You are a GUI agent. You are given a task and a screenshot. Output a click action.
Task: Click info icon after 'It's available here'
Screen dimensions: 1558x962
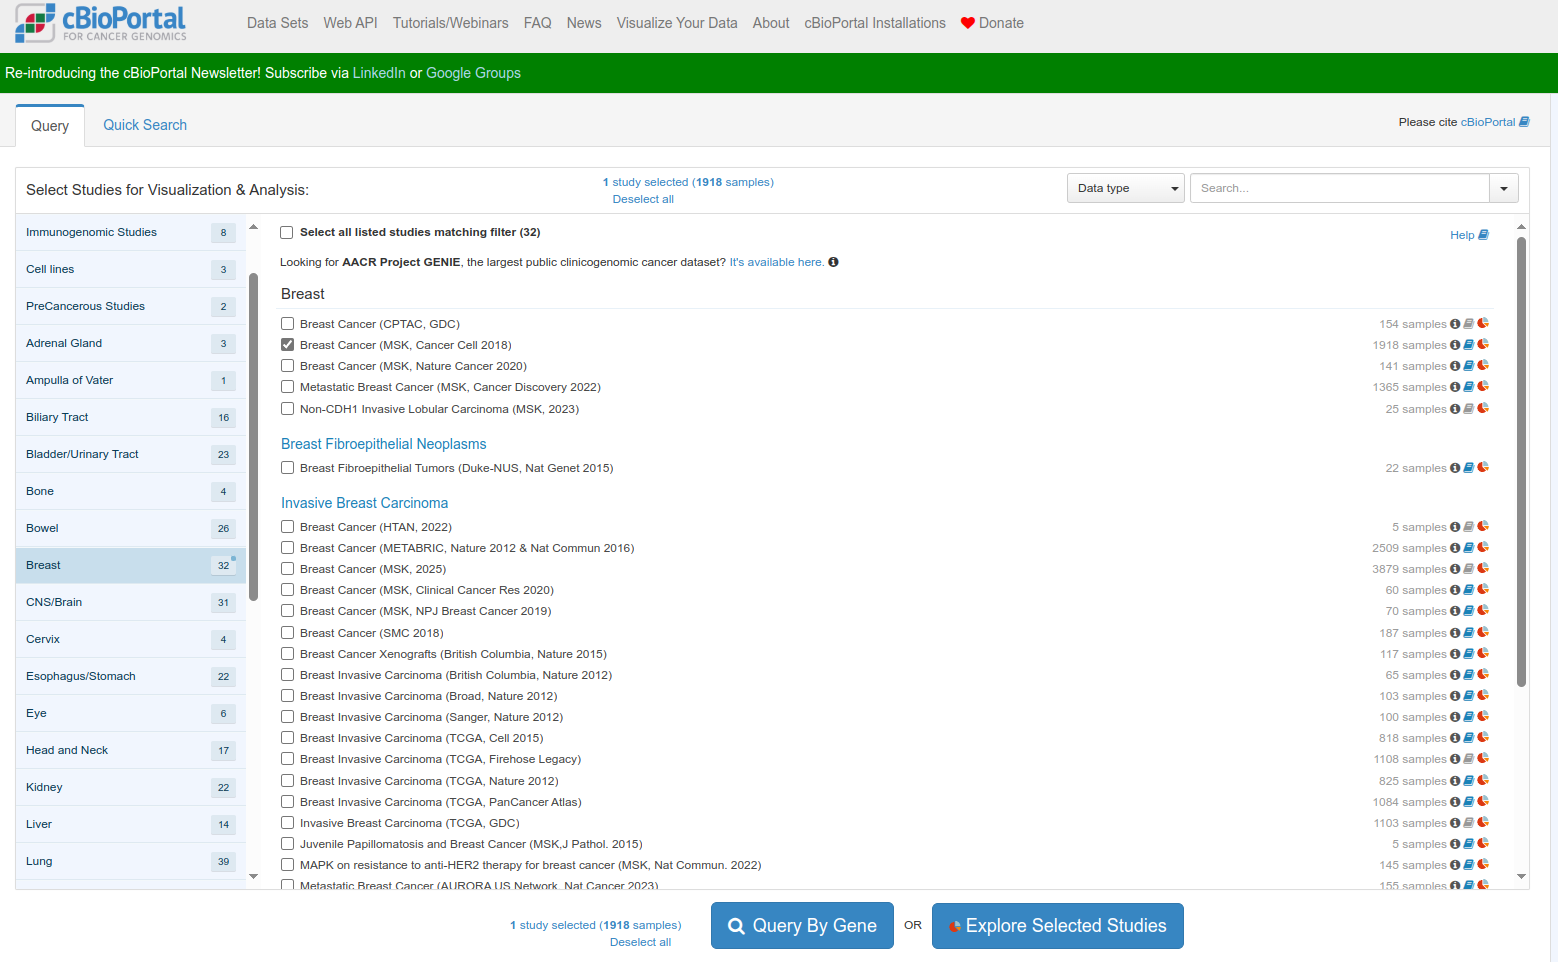833,262
